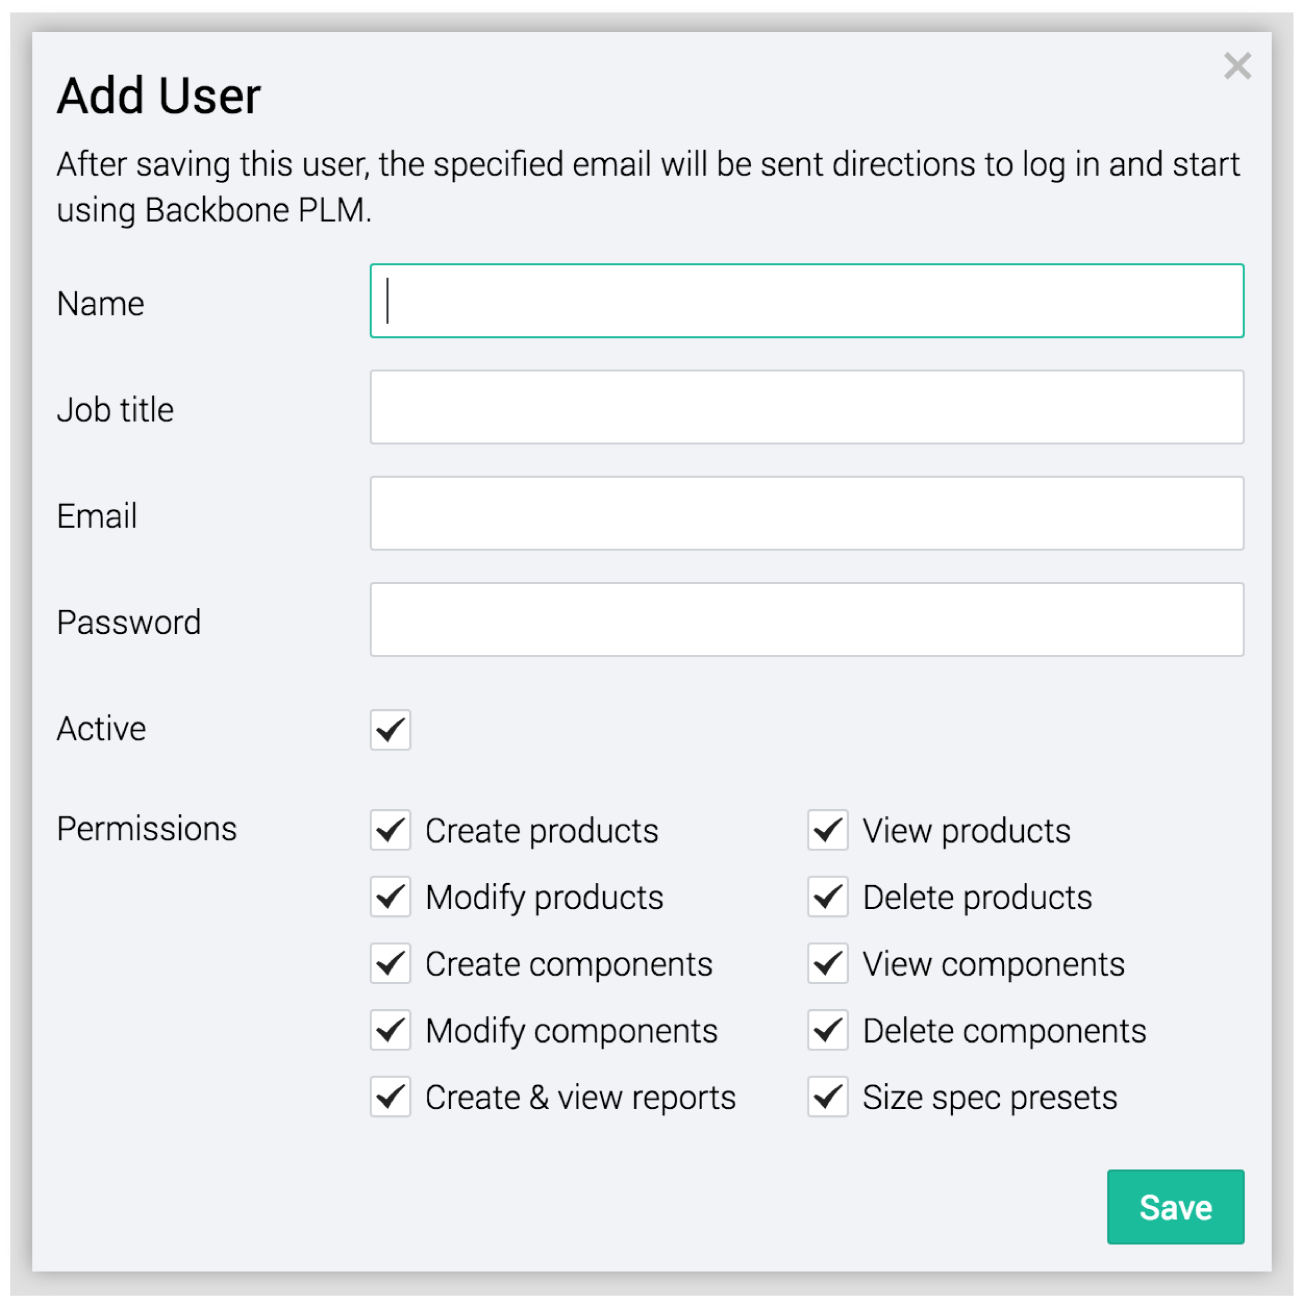Uncheck the Active checkbox
1302x1302 pixels.
click(x=390, y=730)
